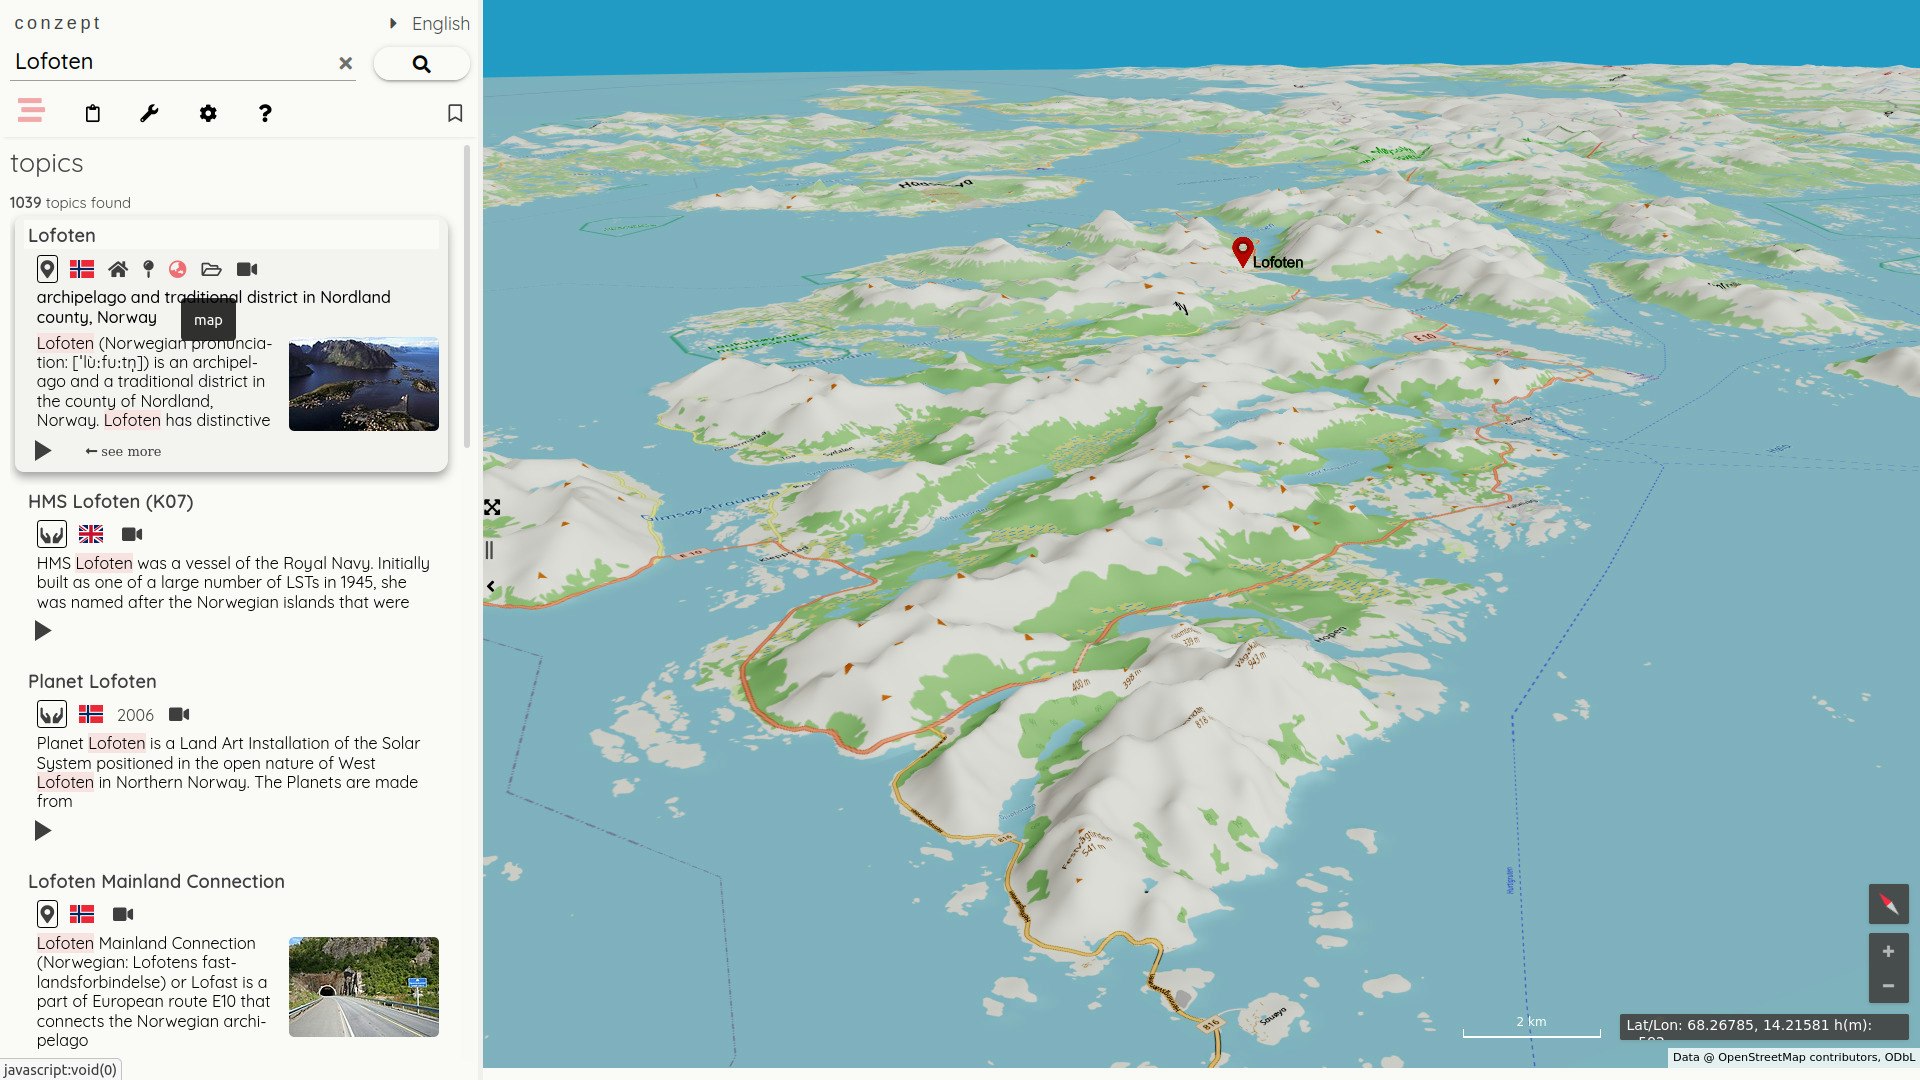Screen dimensions: 1920x1080
Task: Open the HMS Lofoten (K07) topic title
Action: click(x=111, y=501)
